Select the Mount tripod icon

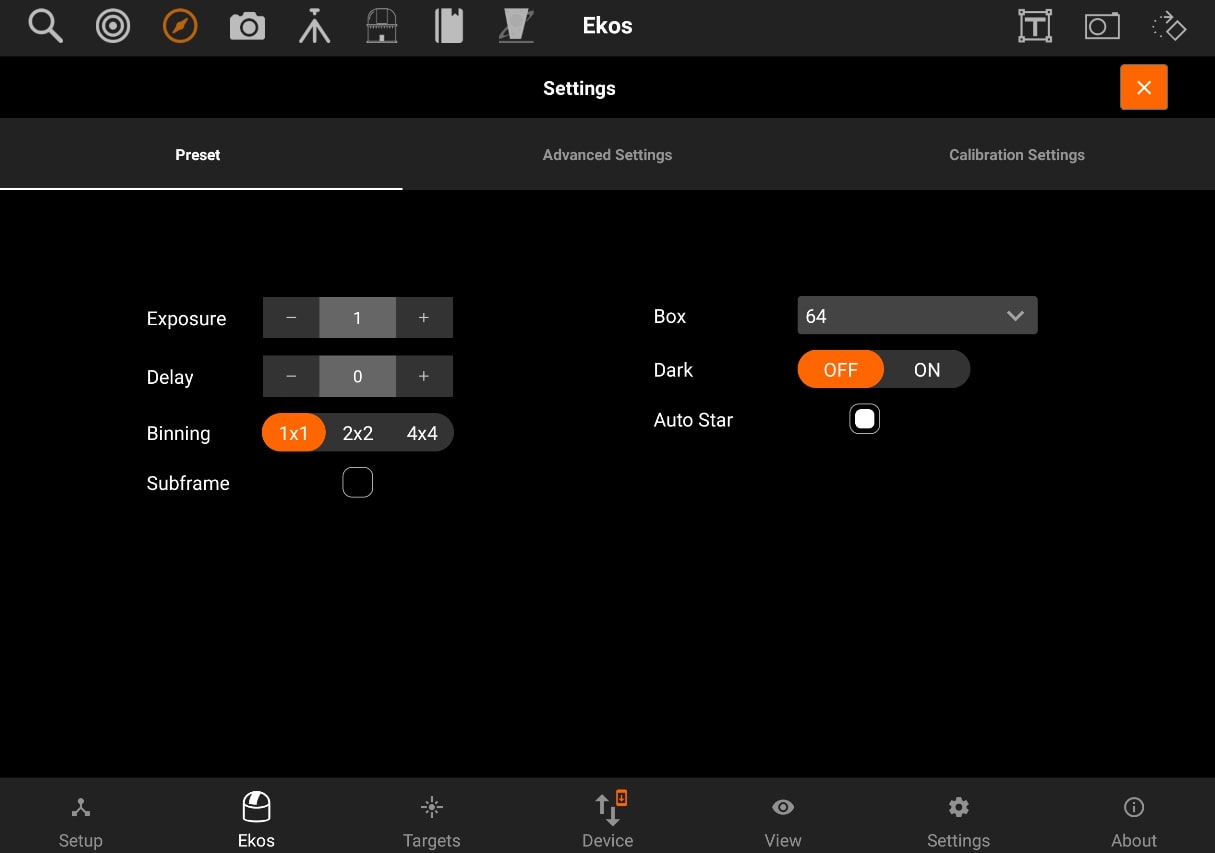[x=314, y=26]
